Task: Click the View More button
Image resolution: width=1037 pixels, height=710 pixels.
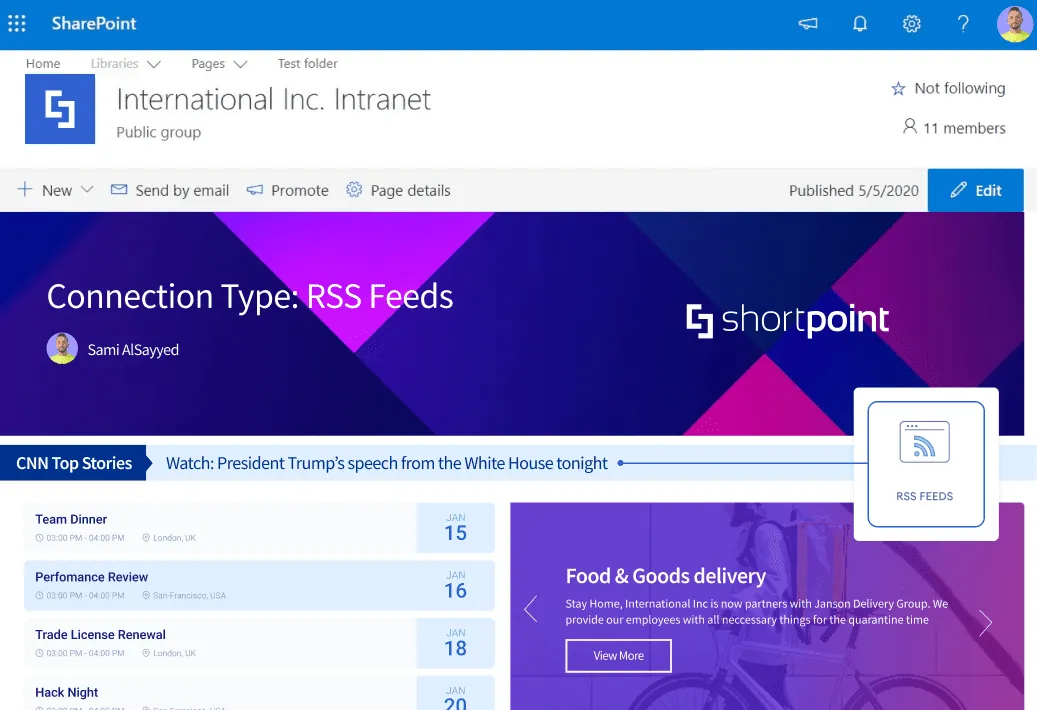Action: [x=618, y=656]
